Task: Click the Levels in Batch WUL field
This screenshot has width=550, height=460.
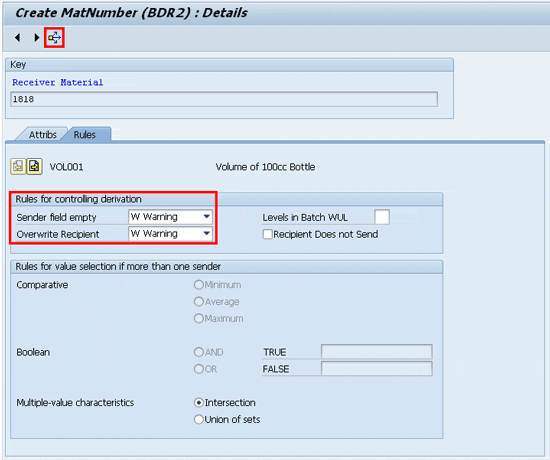Action: pos(382,217)
